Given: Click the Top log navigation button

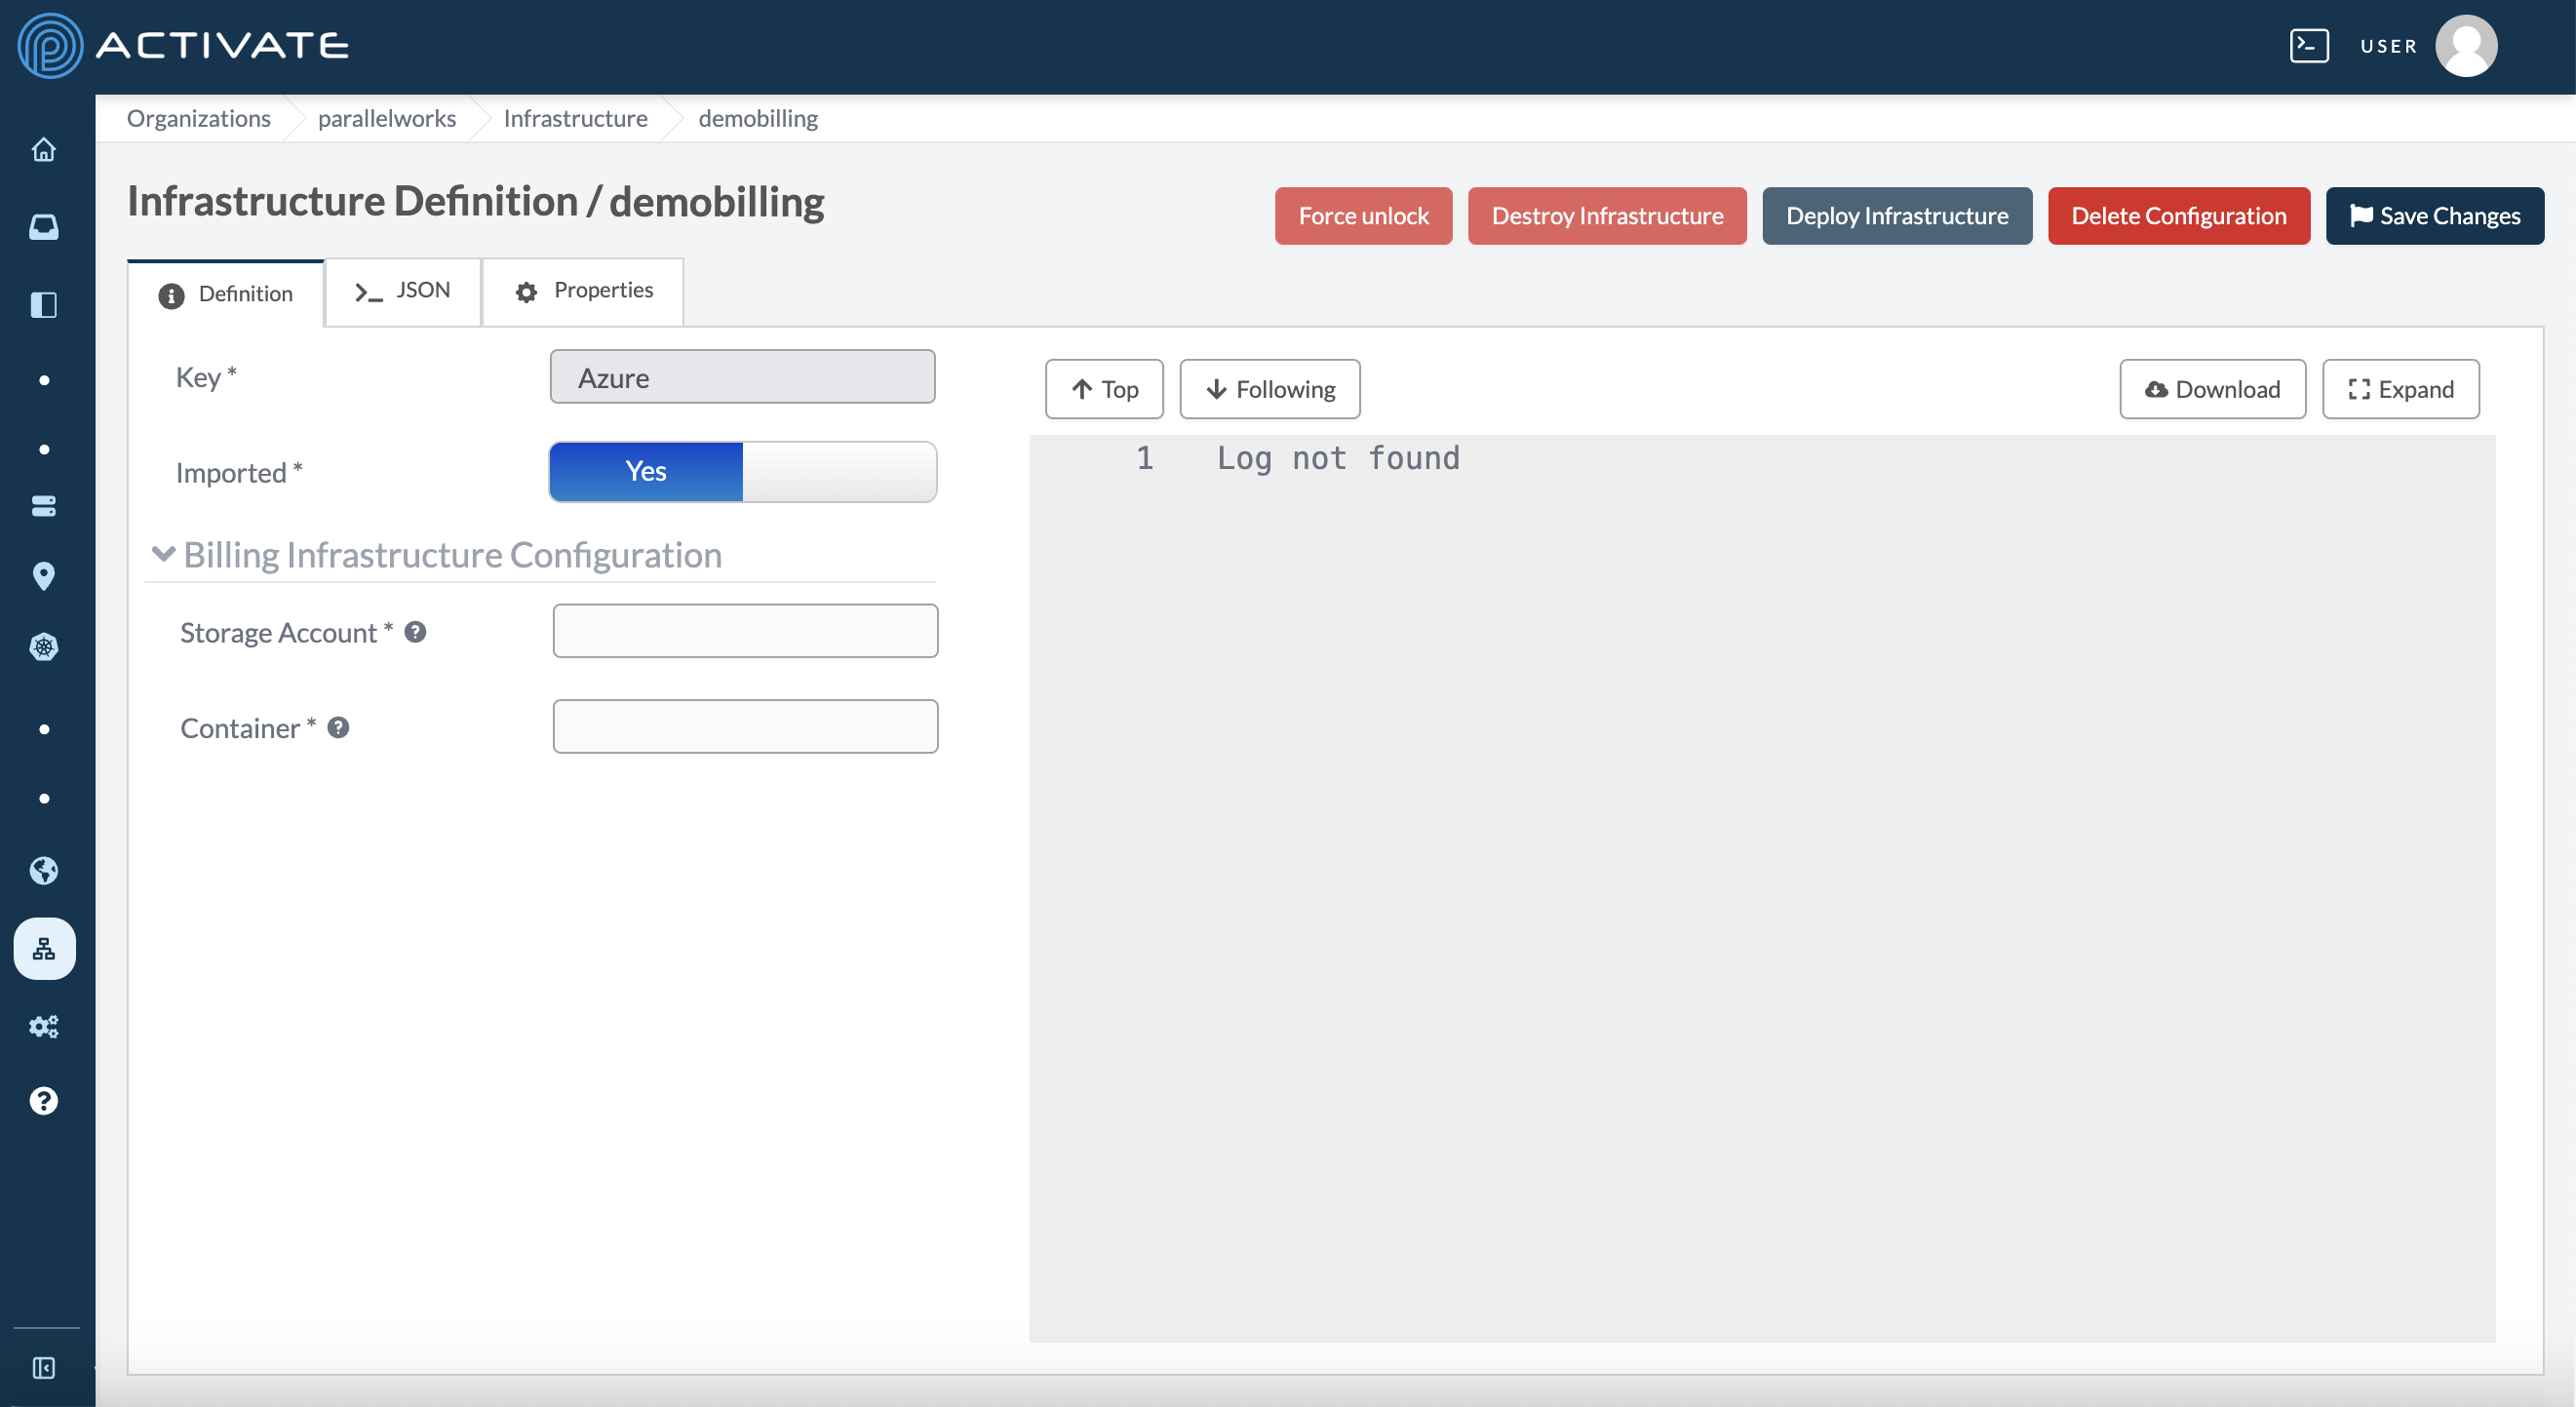Looking at the screenshot, I should (1104, 388).
